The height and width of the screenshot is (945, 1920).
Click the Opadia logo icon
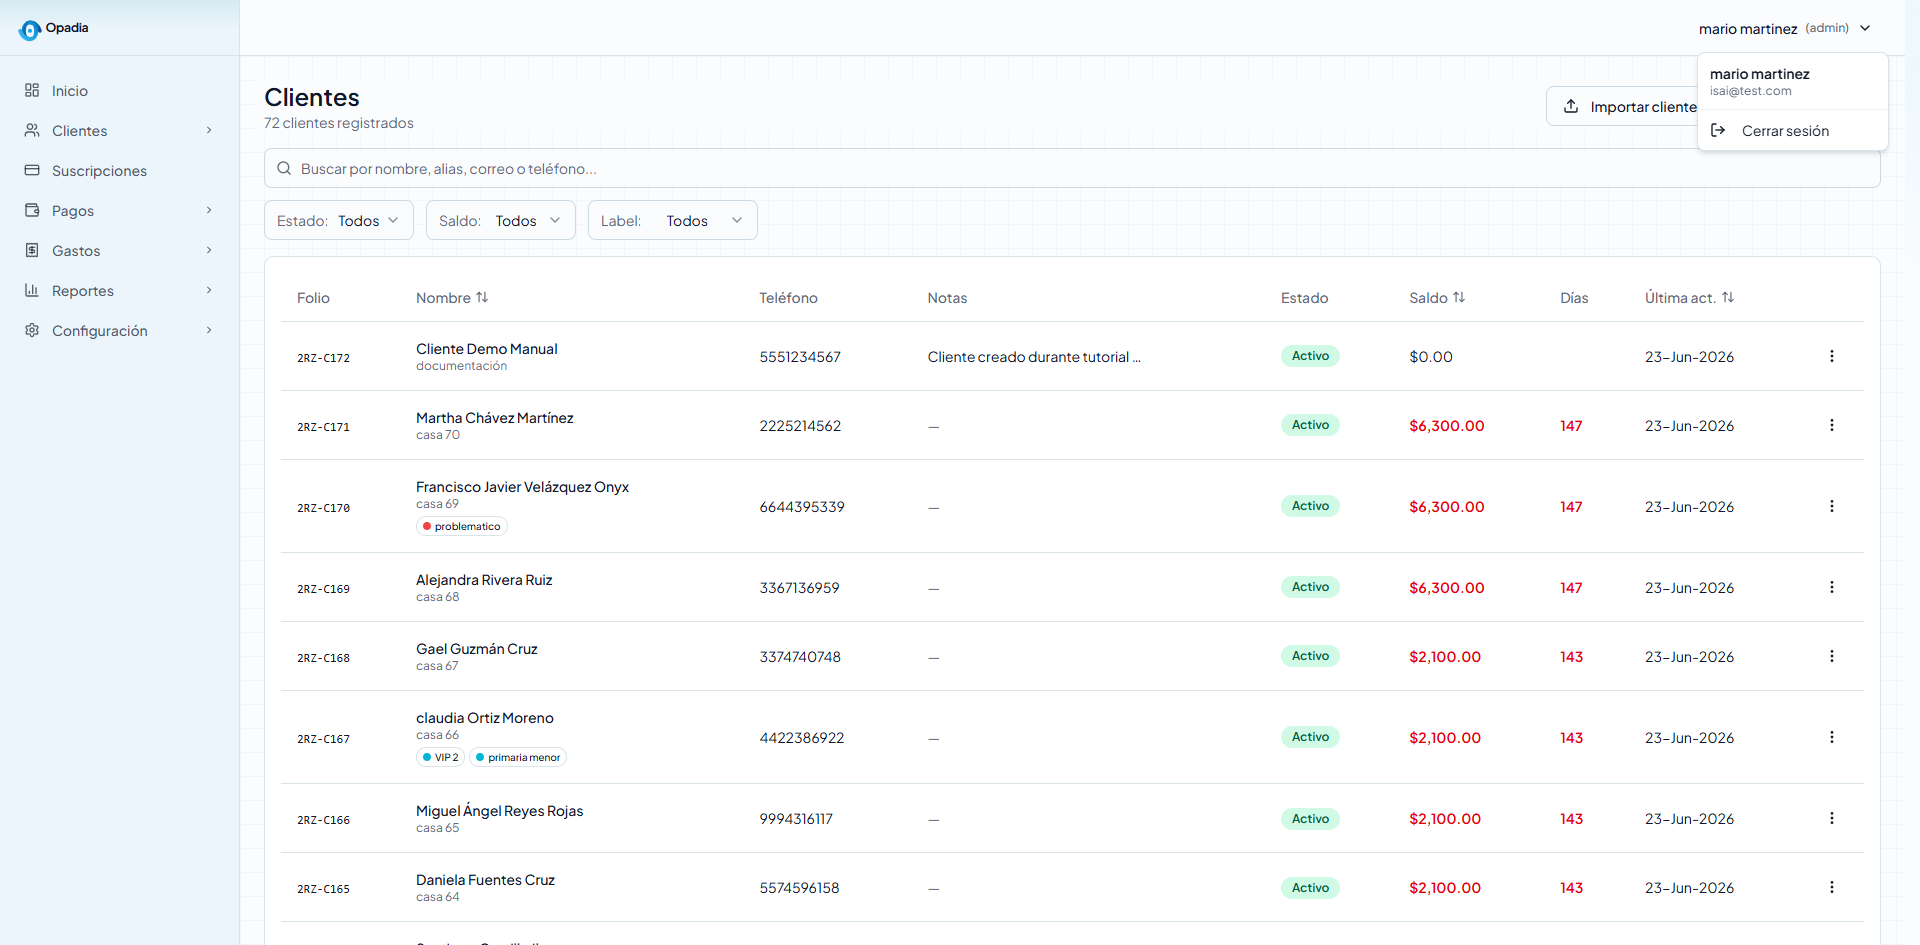point(30,30)
